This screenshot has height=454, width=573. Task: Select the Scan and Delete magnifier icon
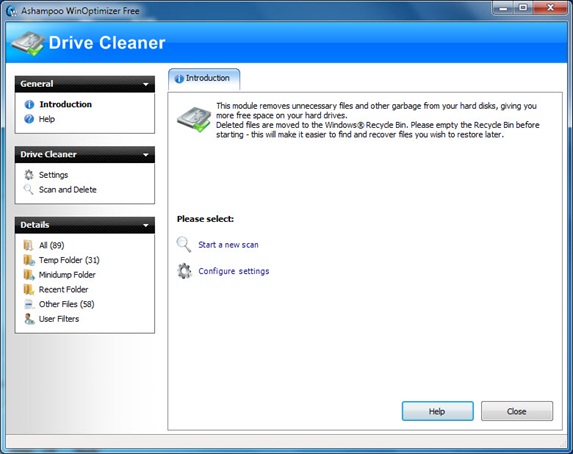point(29,189)
